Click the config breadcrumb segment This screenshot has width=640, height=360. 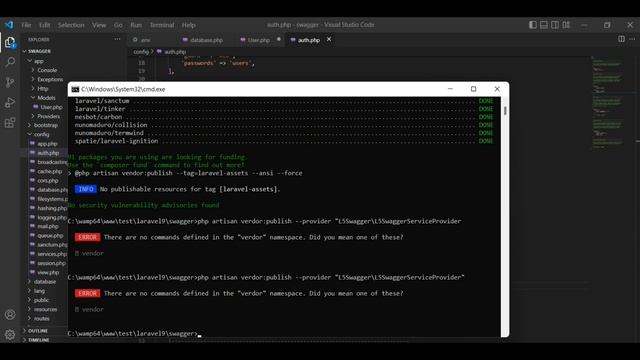pos(141,52)
